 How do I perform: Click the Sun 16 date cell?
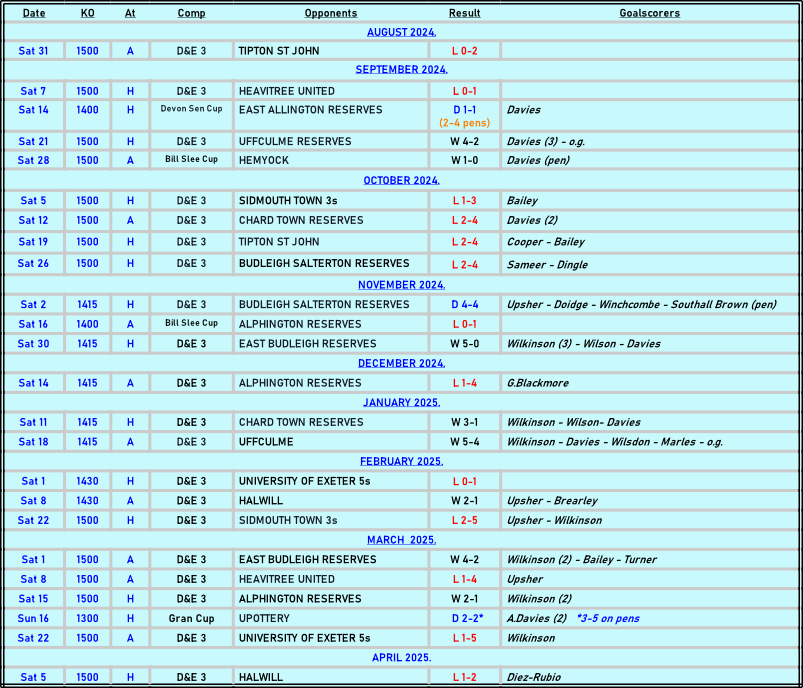(x=34, y=619)
